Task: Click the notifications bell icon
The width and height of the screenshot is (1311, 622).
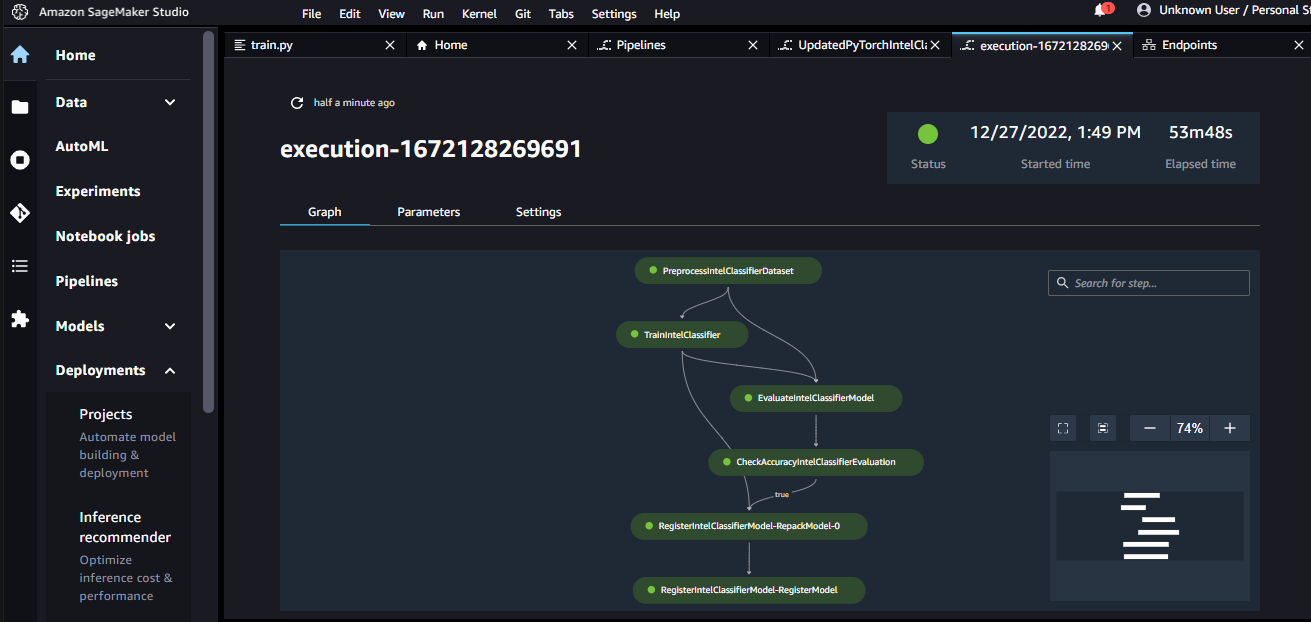Action: coord(1101,10)
